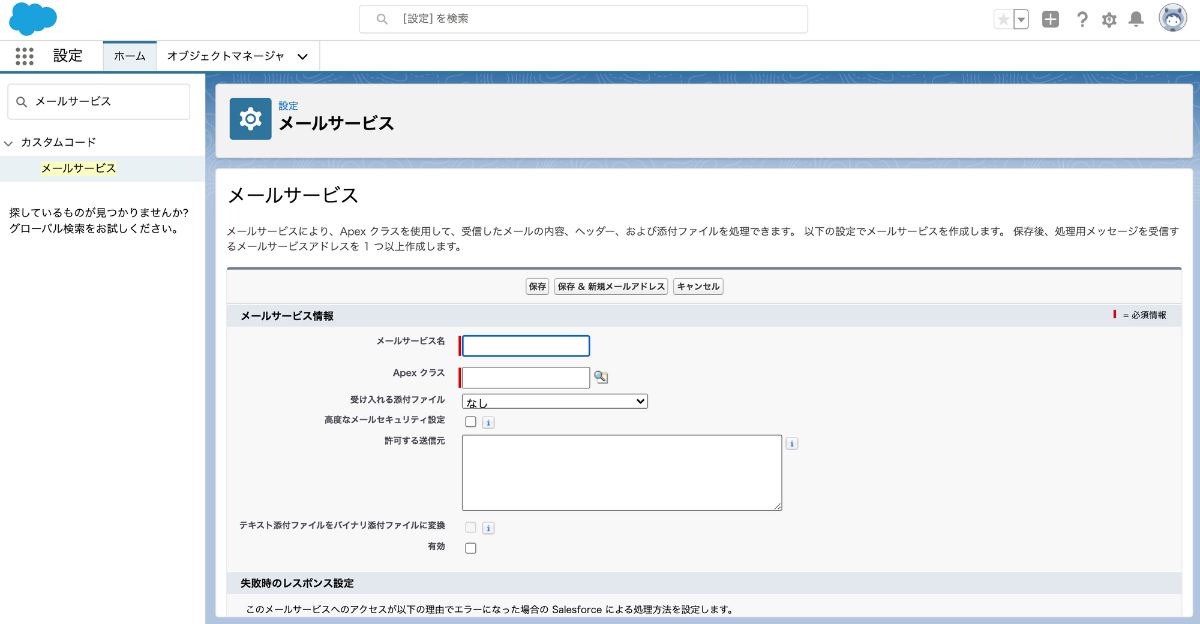Image resolution: width=1200 pixels, height=624 pixels.
Task: Check the 有効 checkbox
Action: (x=470, y=548)
